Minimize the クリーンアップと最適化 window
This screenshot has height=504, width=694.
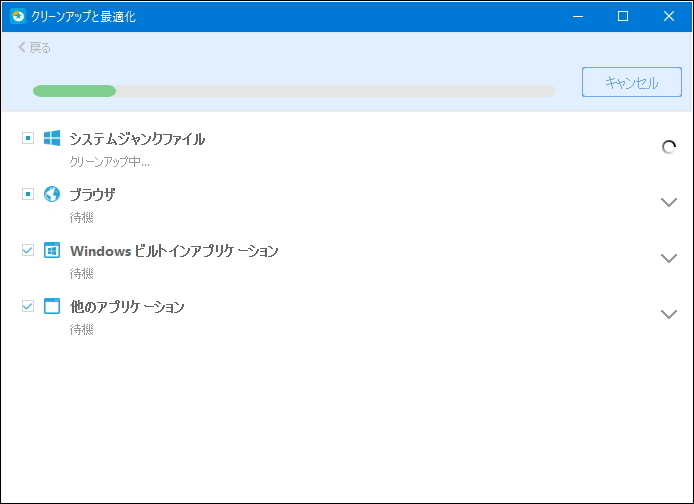(578, 16)
